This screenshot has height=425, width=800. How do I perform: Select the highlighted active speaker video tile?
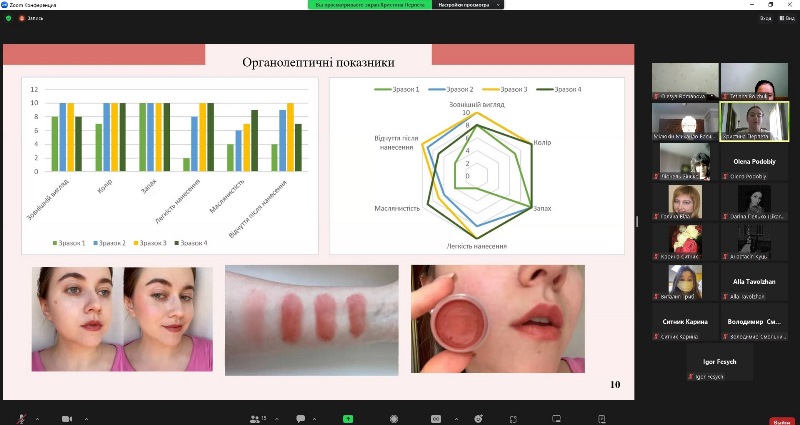click(x=754, y=121)
